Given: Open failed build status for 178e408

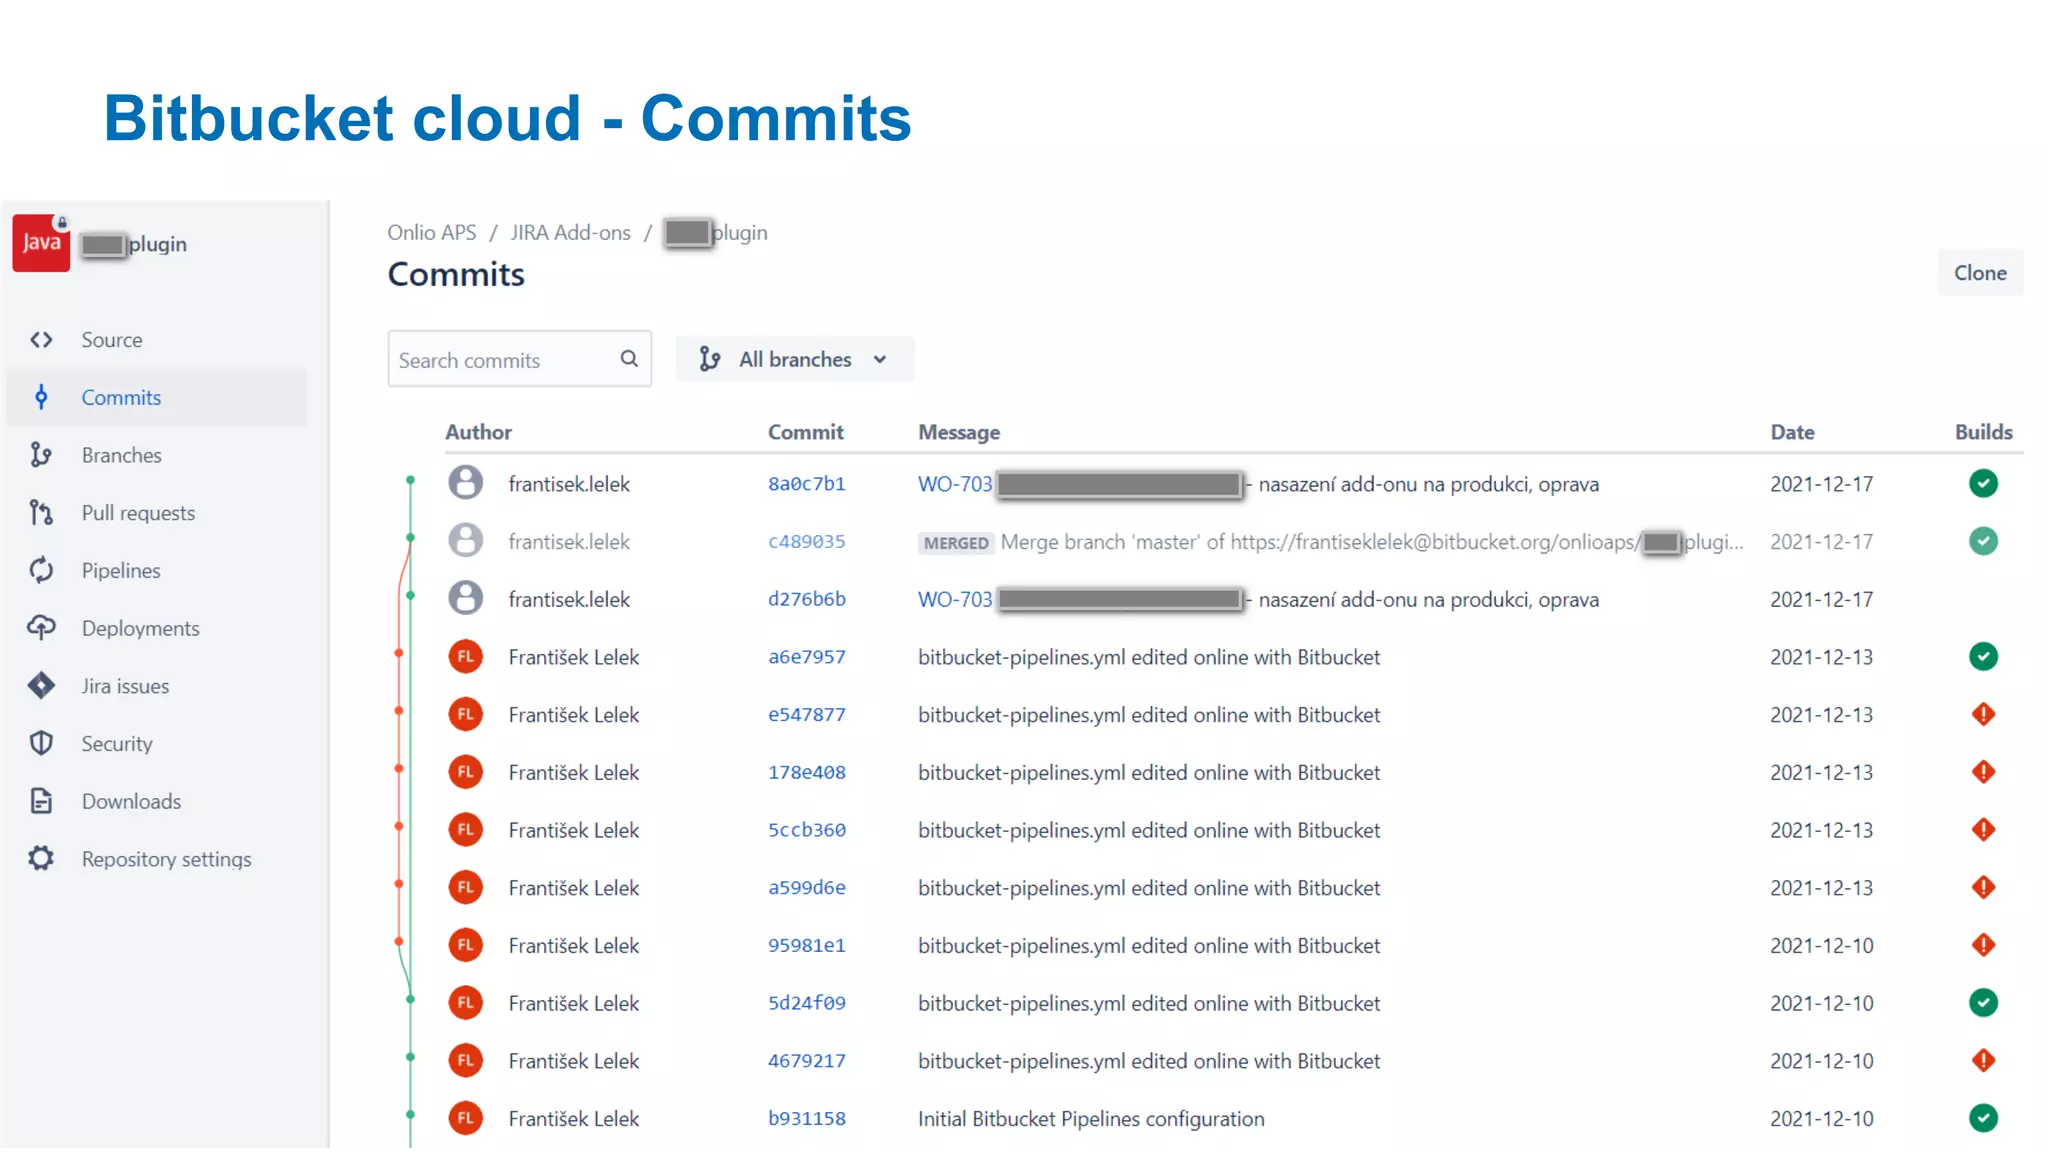Looking at the screenshot, I should 1983,772.
